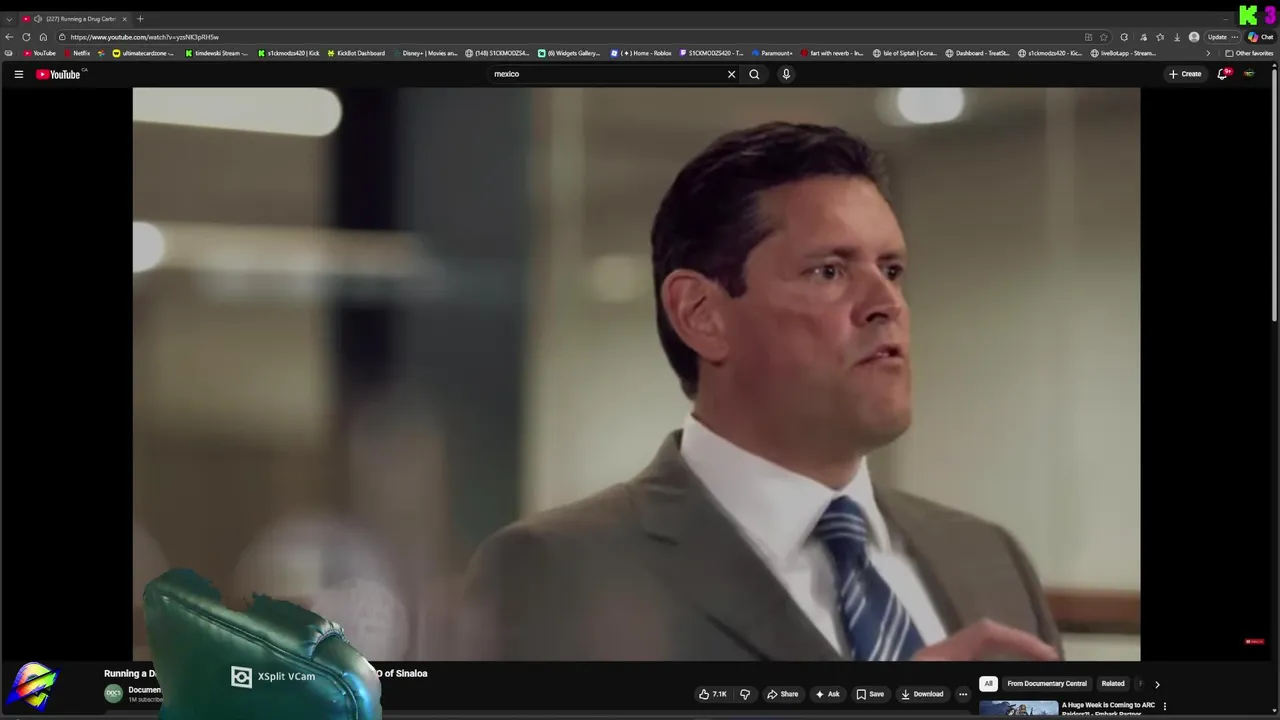Submit search with magnifier button
This screenshot has width=1280, height=720.
tap(754, 74)
